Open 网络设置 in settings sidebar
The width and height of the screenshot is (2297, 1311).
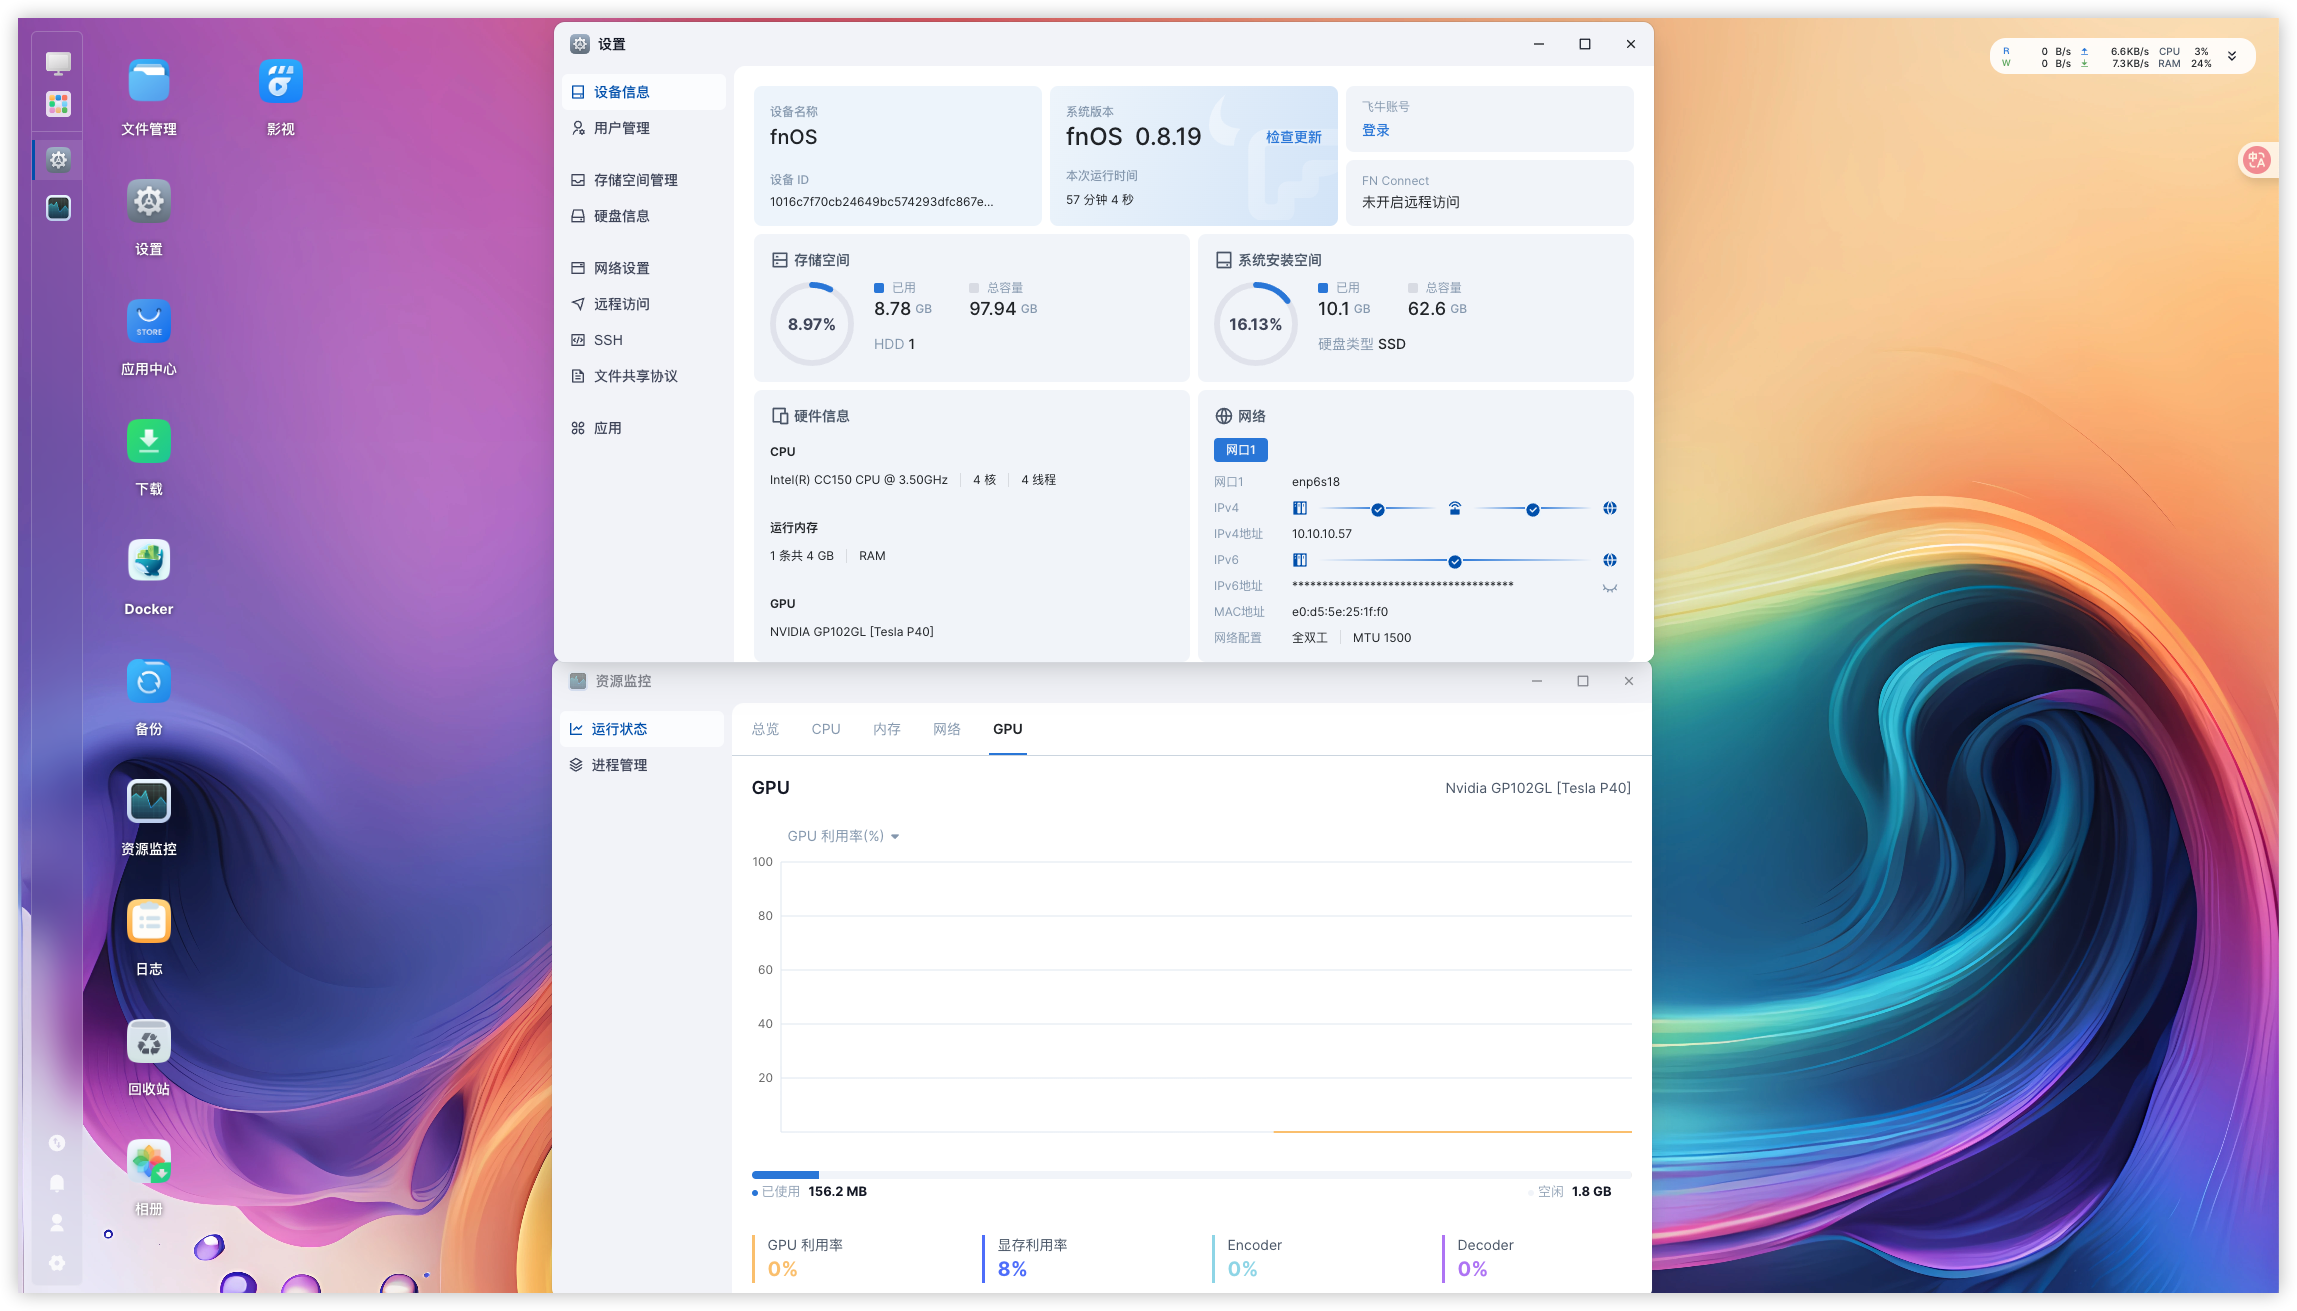[644, 268]
